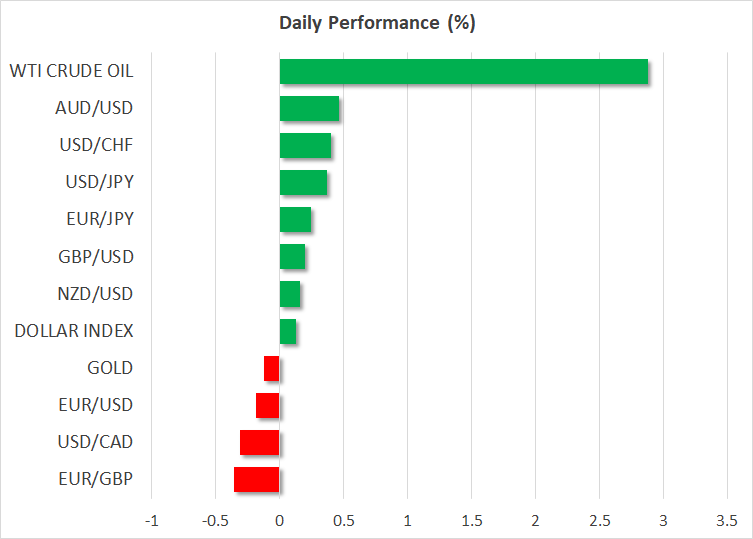
Task: Click the WTI CRUDE OIL axis label
Action: point(71,72)
